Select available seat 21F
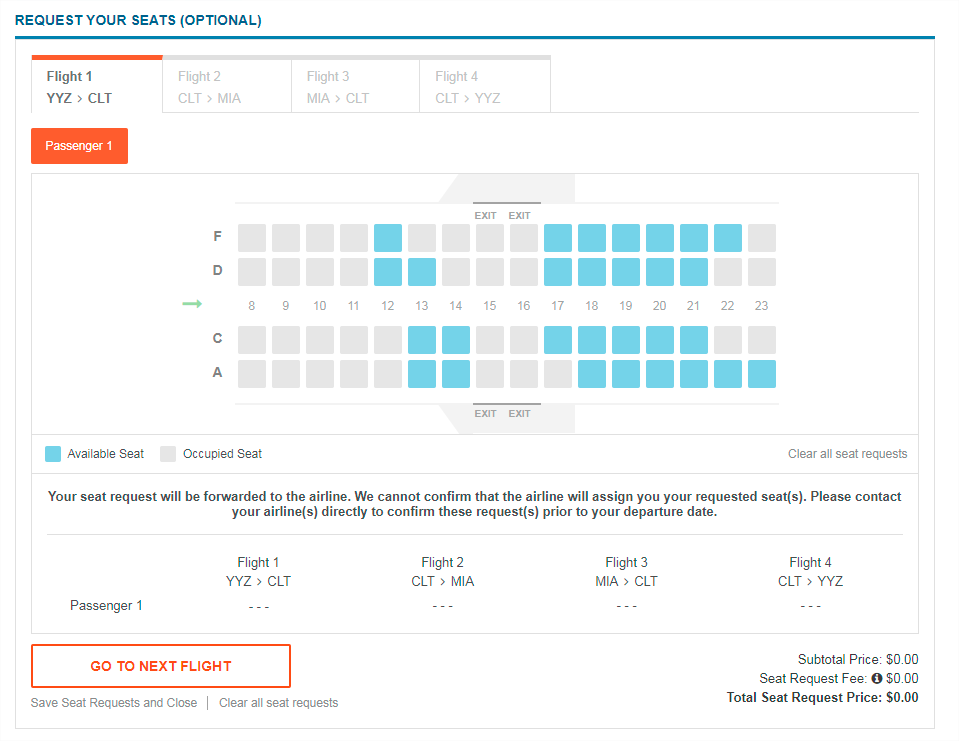 [693, 237]
